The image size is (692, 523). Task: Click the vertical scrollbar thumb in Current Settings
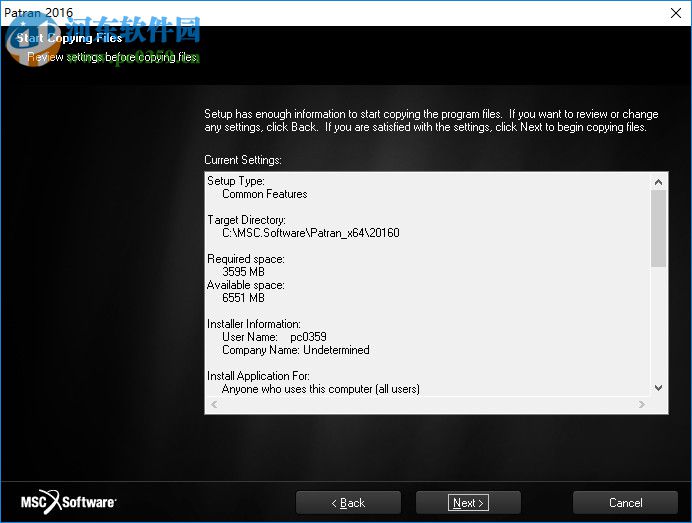pyautogui.click(x=658, y=228)
